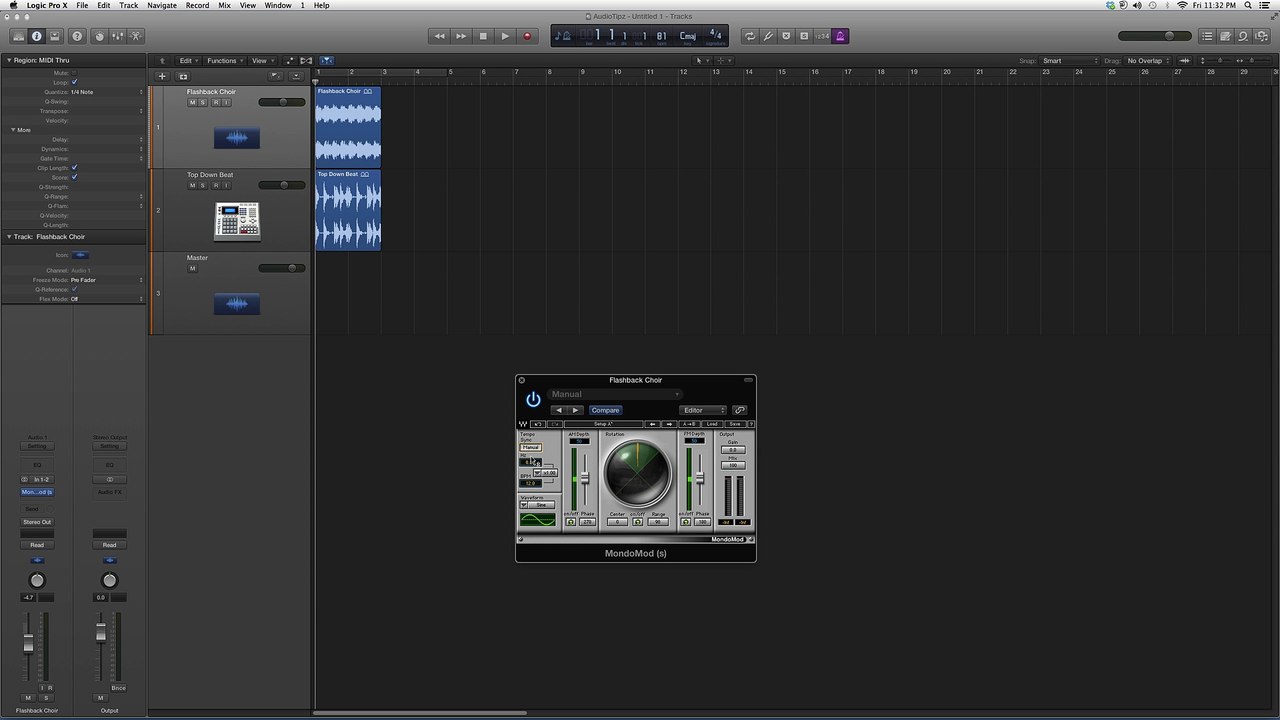Open the Functions dropdown menu

pyautogui.click(x=226, y=60)
